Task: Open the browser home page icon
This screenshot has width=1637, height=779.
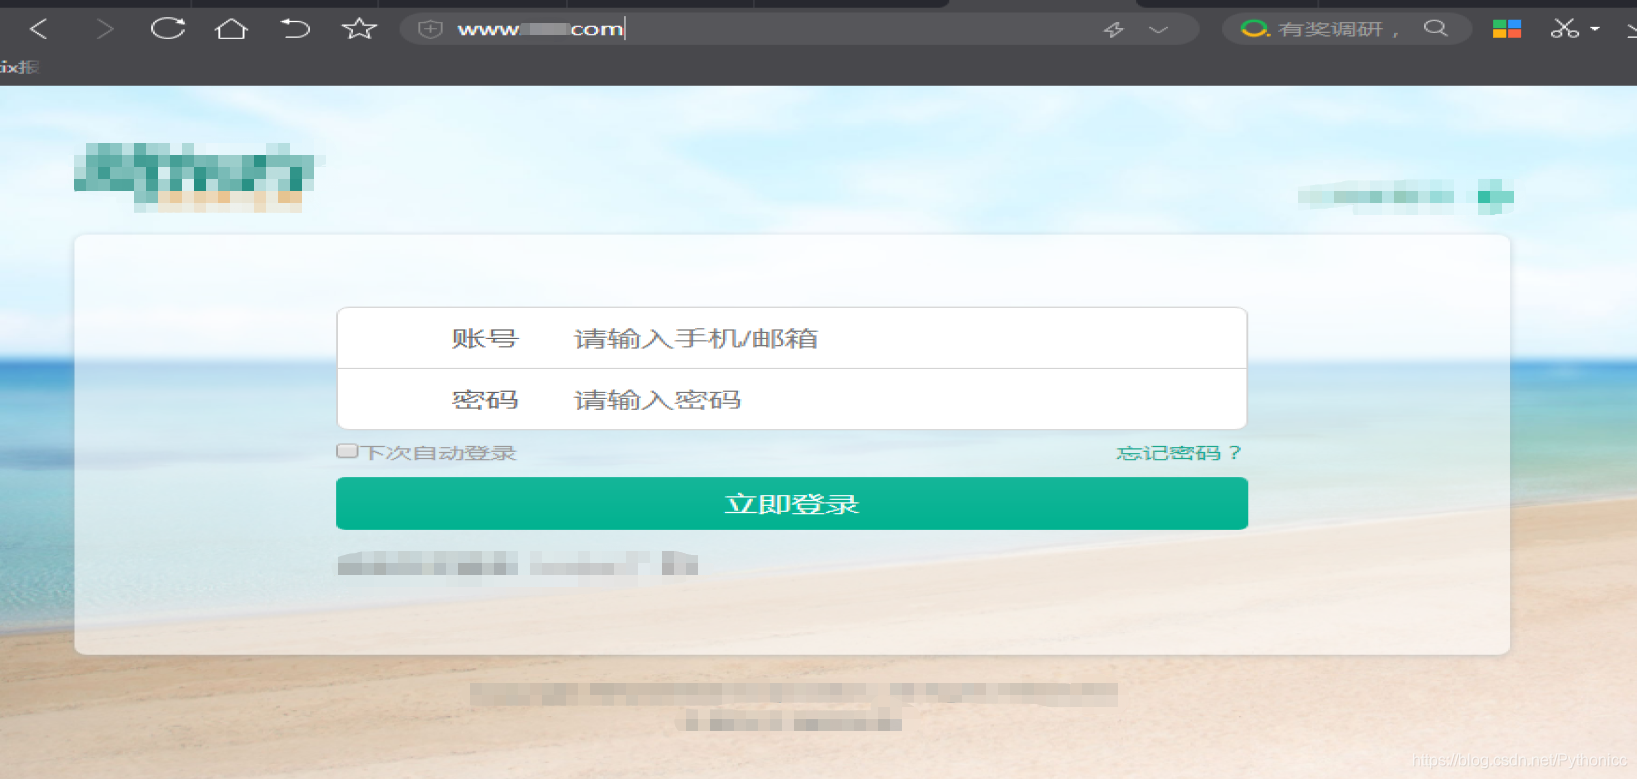Action: (231, 29)
